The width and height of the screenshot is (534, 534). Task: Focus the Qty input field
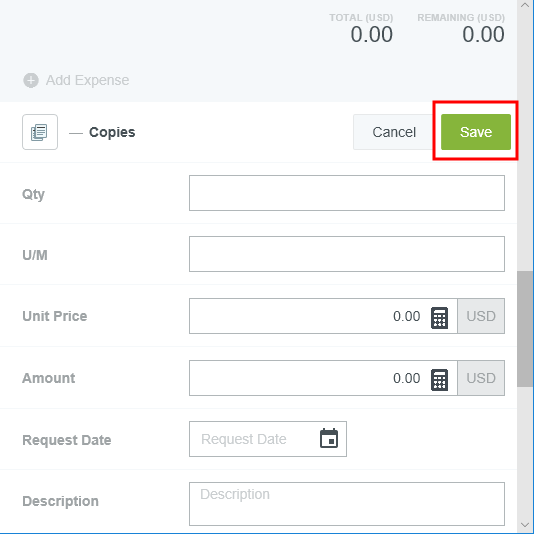347,193
